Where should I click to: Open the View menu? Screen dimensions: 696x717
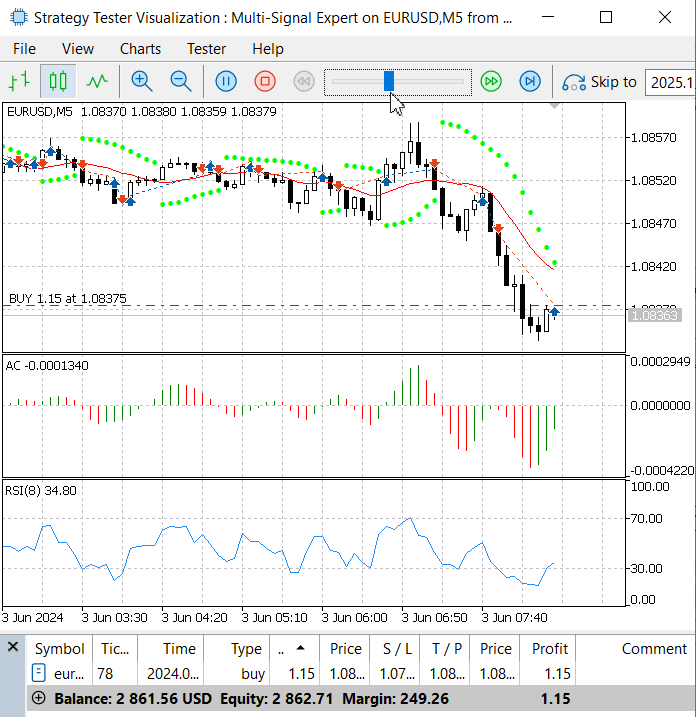(x=78, y=49)
